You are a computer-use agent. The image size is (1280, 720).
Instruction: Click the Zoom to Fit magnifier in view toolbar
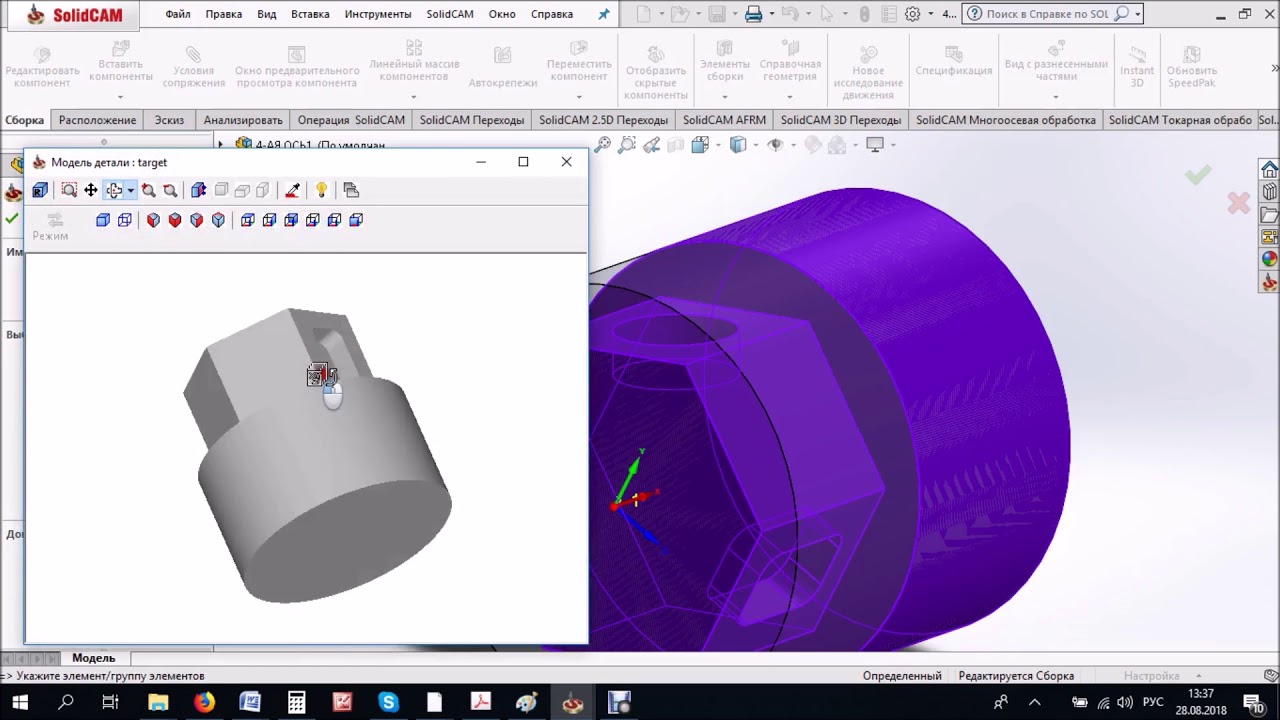coord(602,145)
